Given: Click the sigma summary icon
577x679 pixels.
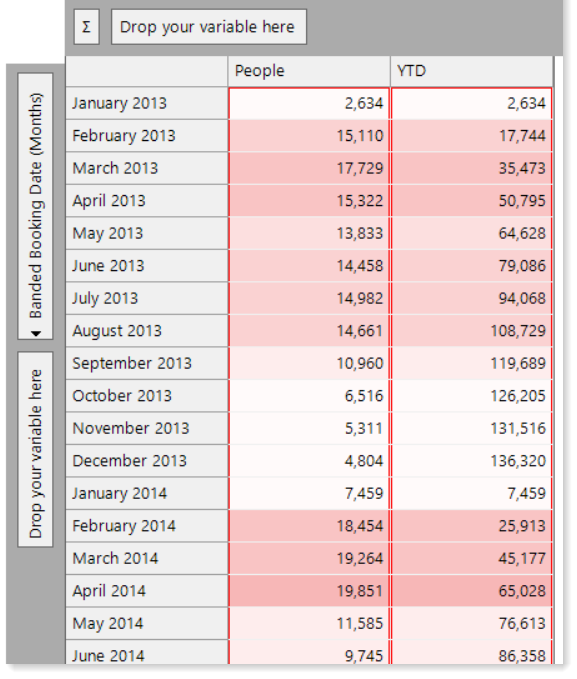Looking at the screenshot, I should pos(87,27).
